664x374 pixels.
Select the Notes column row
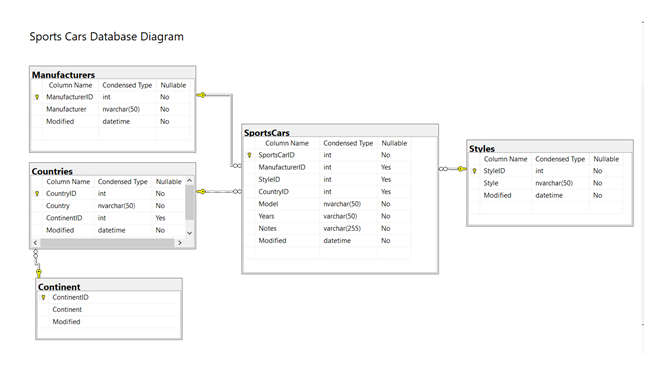point(327,229)
